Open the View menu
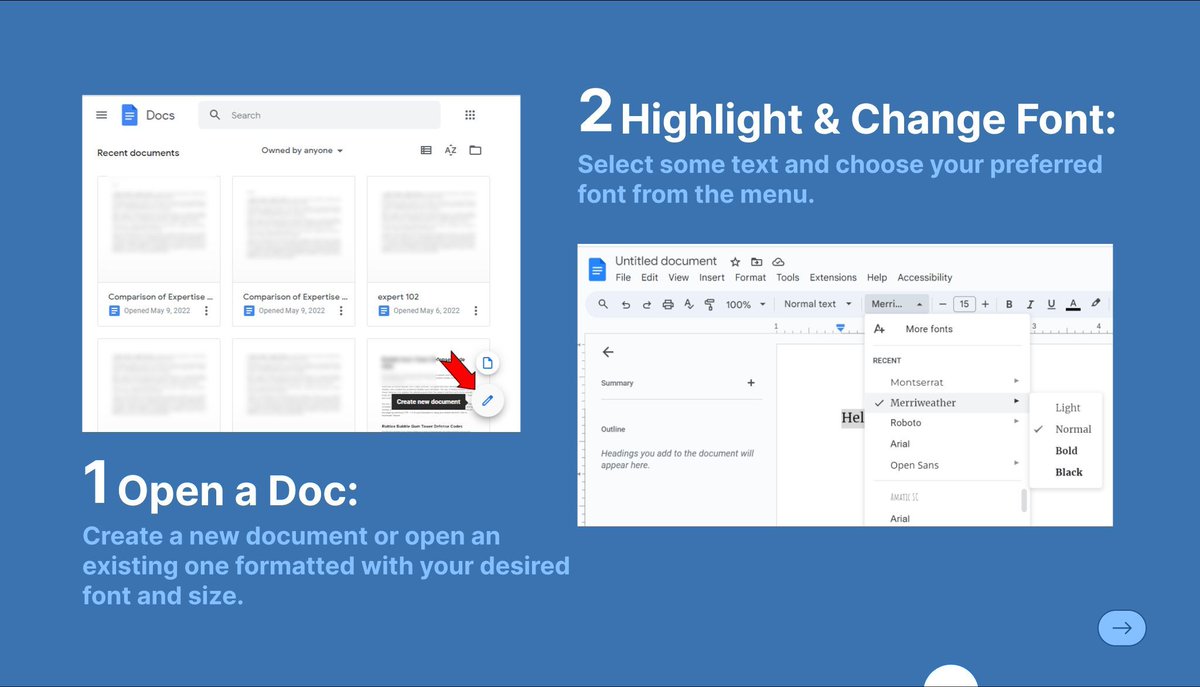The image size is (1200, 687). click(x=679, y=278)
